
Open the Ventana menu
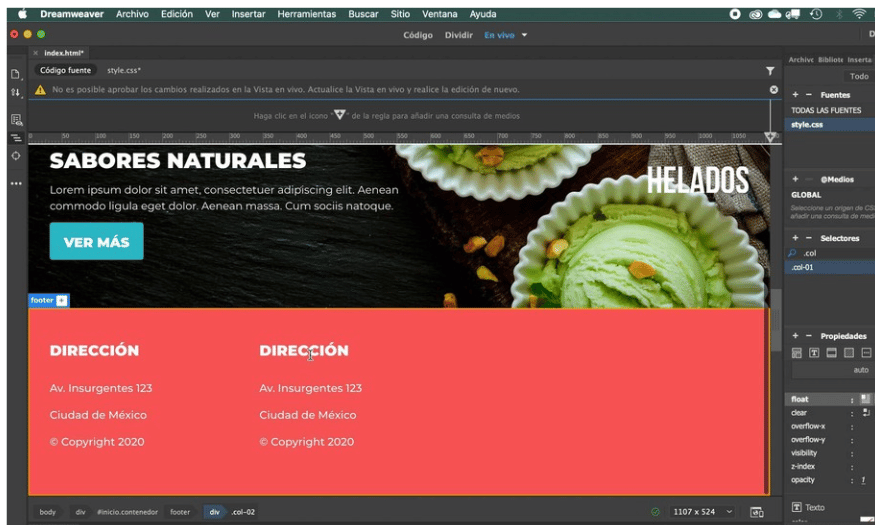pyautogui.click(x=440, y=15)
